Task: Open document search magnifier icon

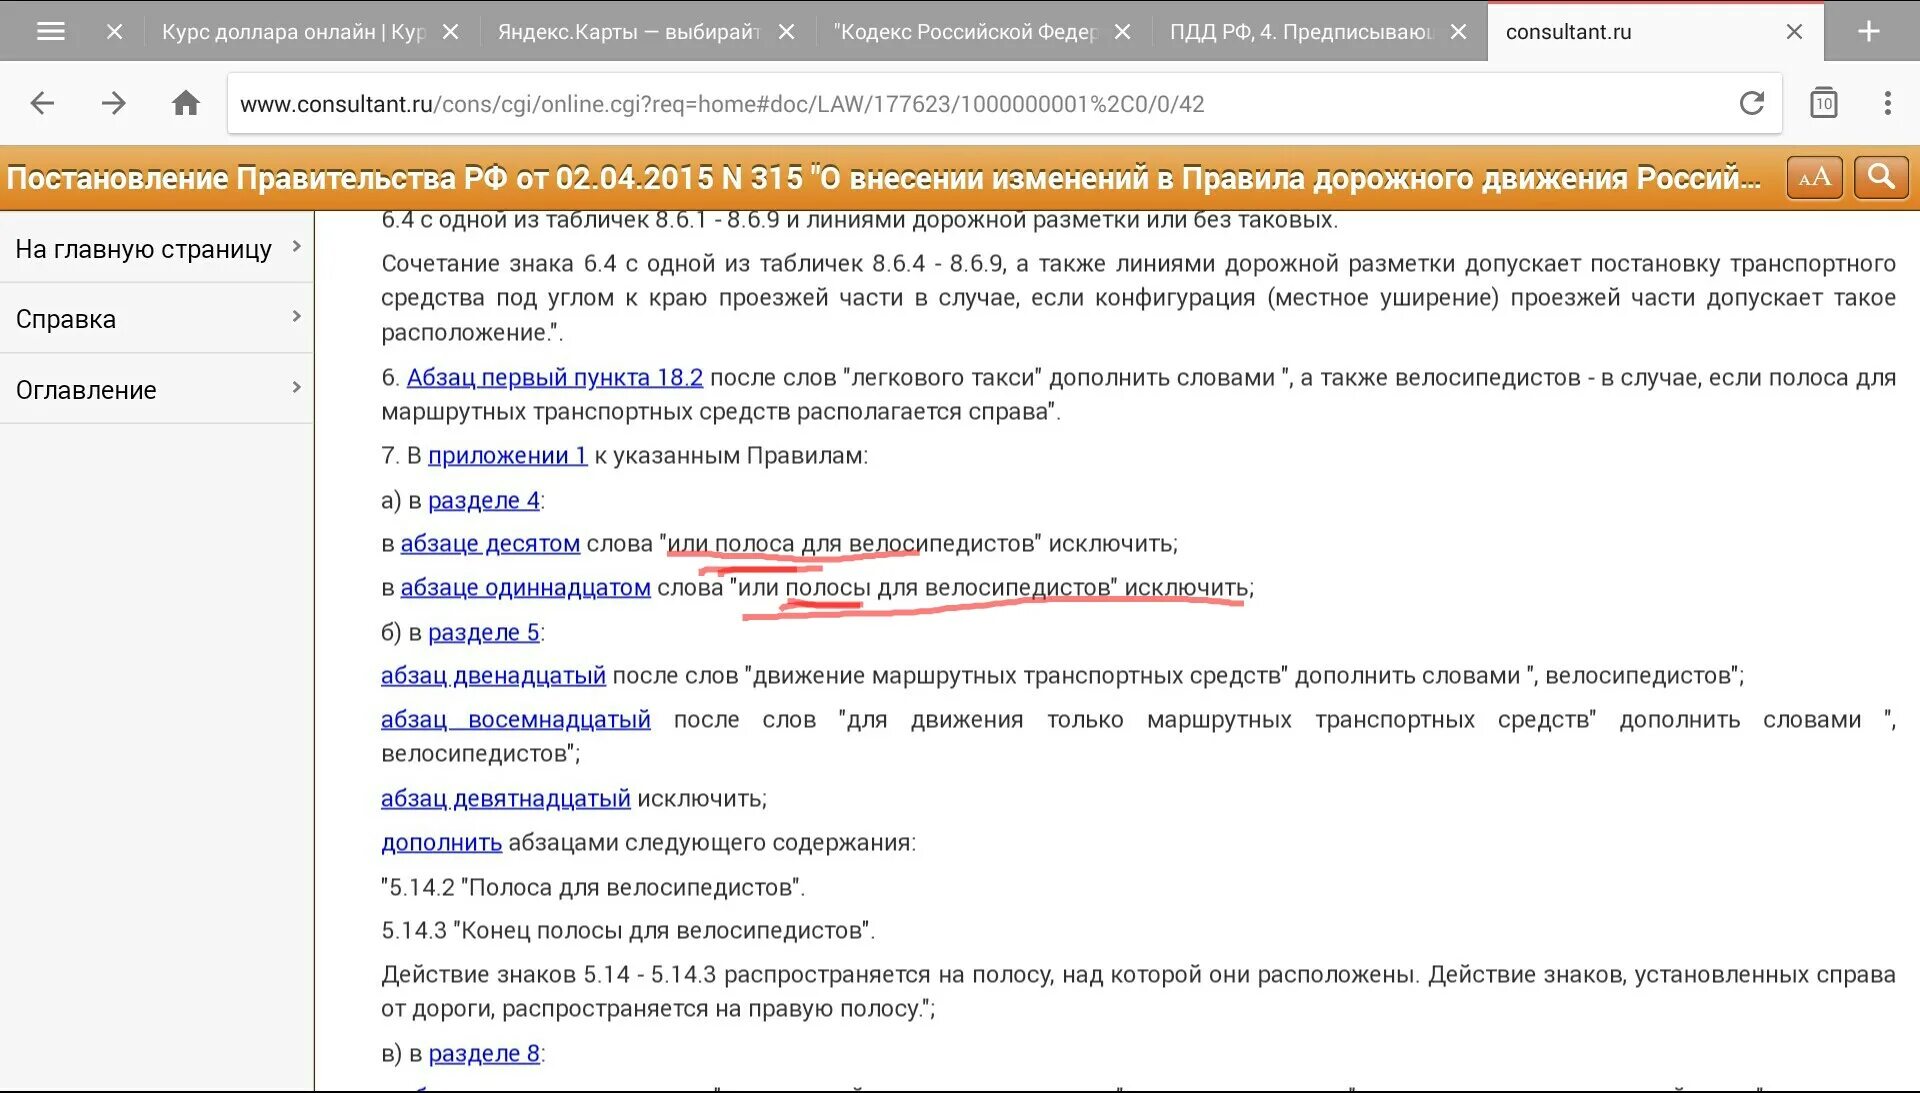Action: [x=1881, y=178]
